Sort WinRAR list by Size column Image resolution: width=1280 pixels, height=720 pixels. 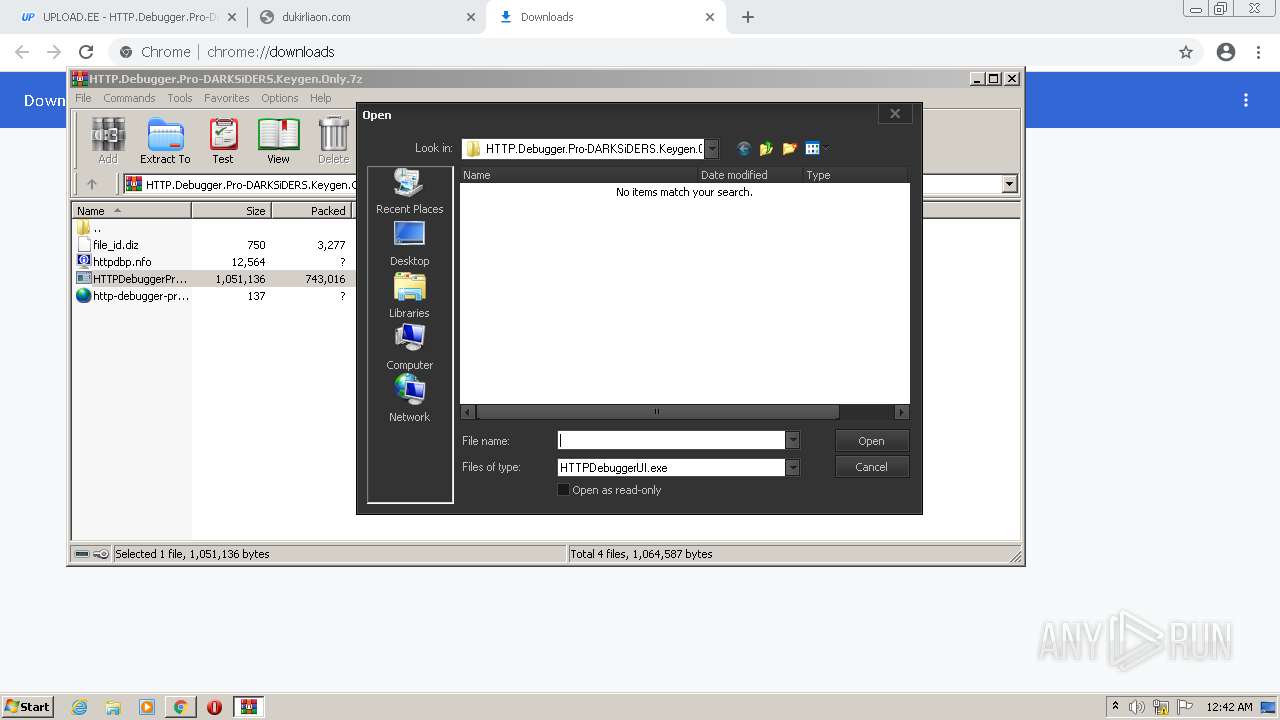tap(231, 211)
